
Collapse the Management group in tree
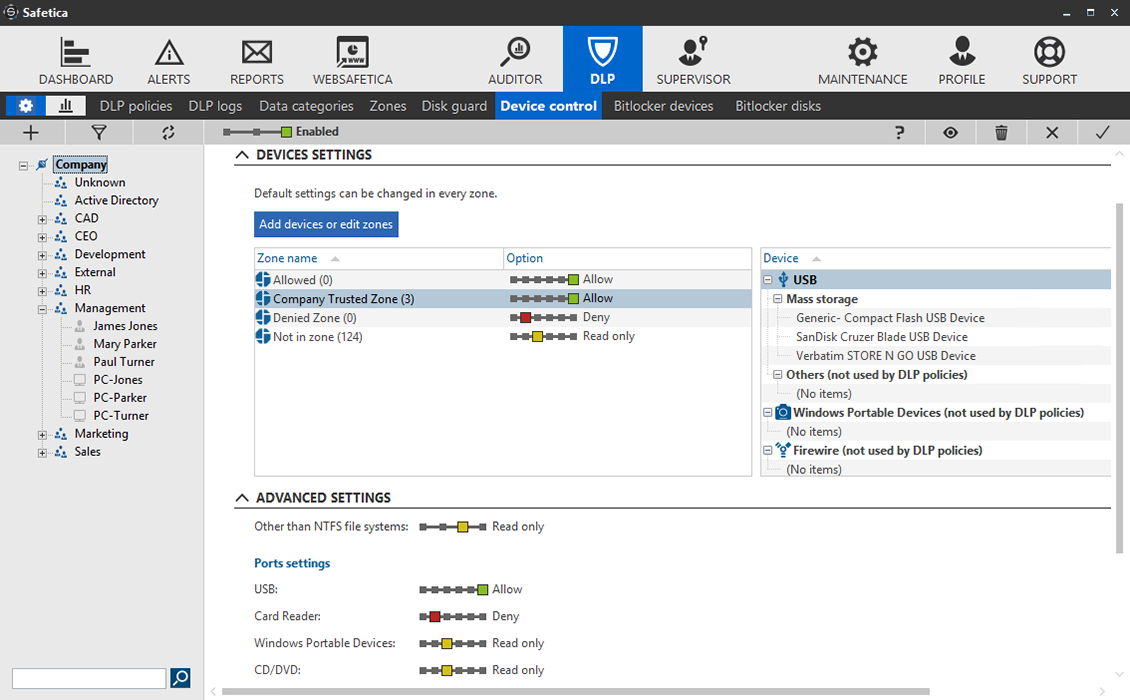(x=43, y=308)
